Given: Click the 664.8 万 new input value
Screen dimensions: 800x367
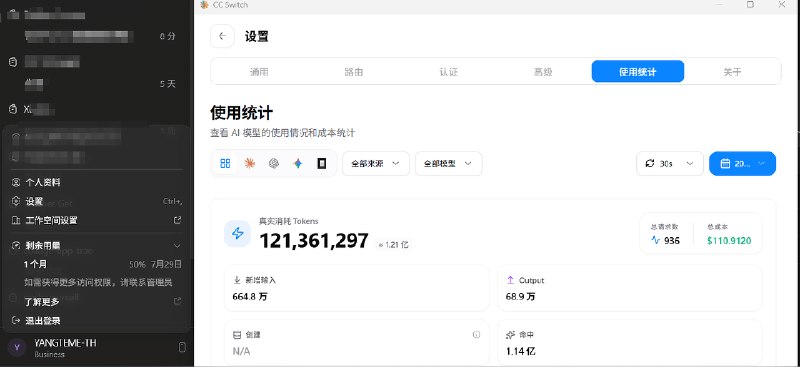Looking at the screenshot, I should (x=250, y=296).
